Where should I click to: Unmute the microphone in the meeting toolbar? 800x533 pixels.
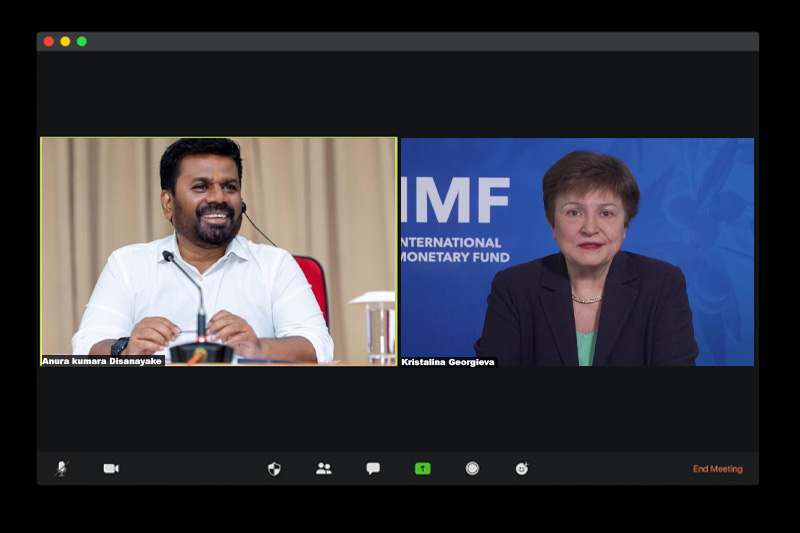coord(61,468)
